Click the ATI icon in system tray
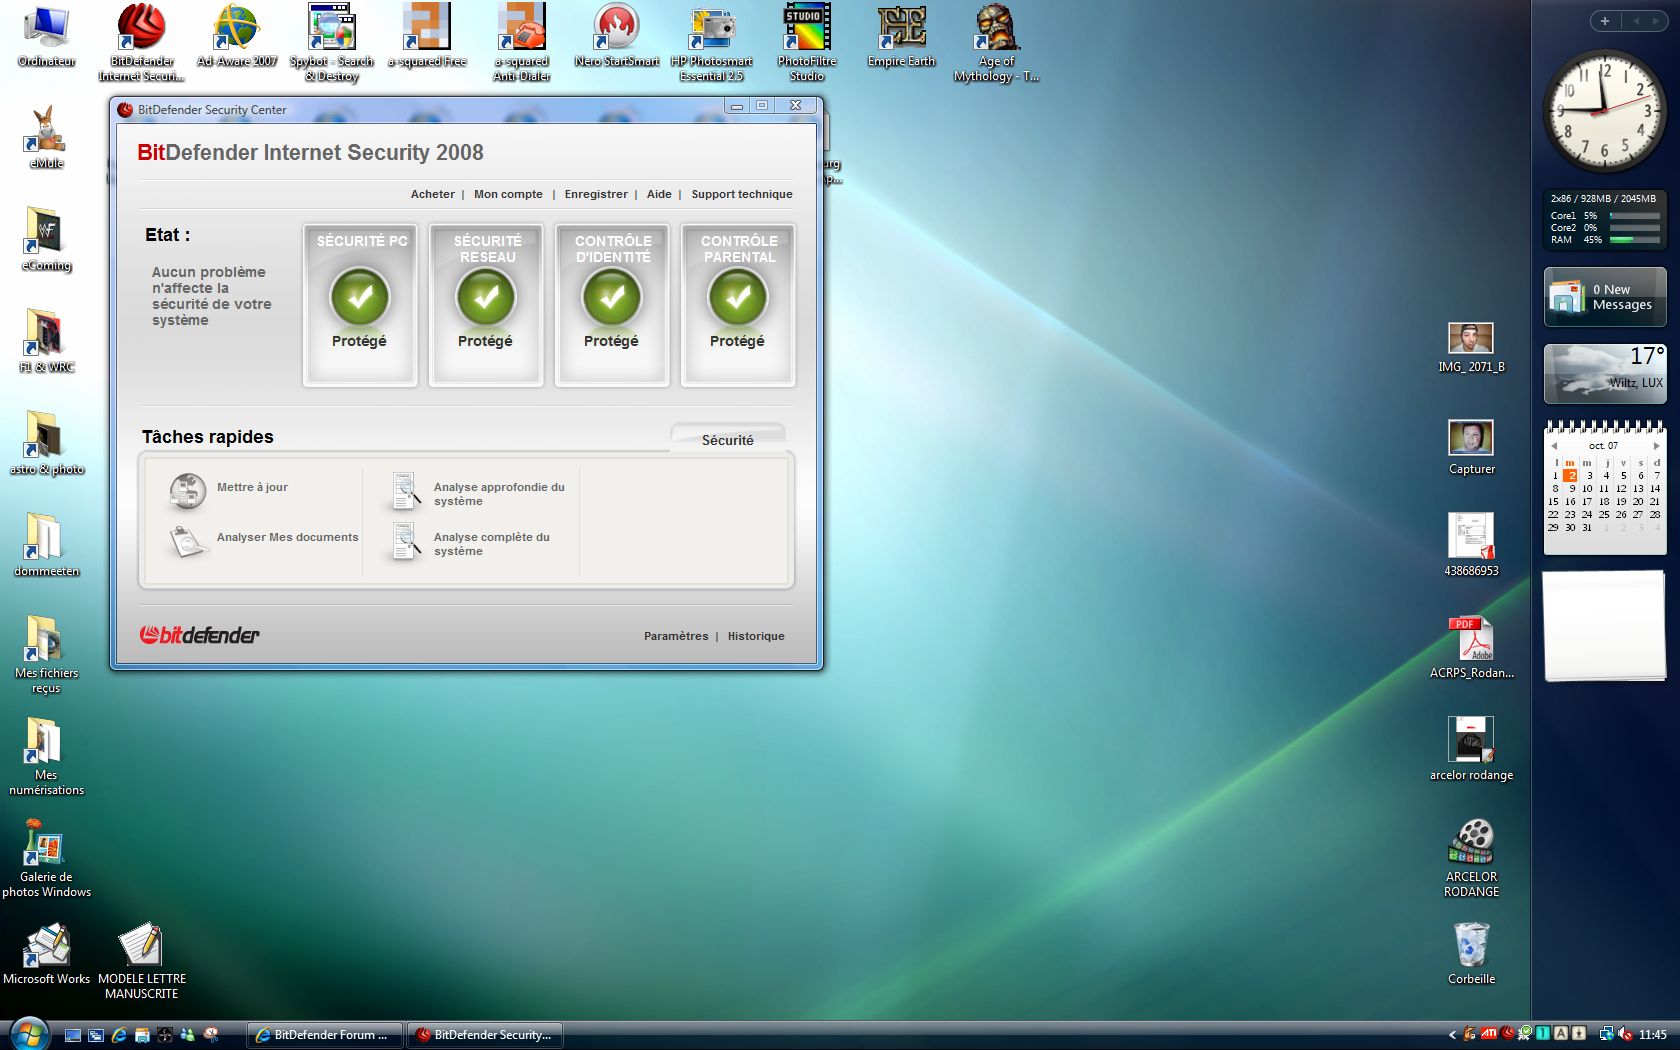 [x=1489, y=1034]
